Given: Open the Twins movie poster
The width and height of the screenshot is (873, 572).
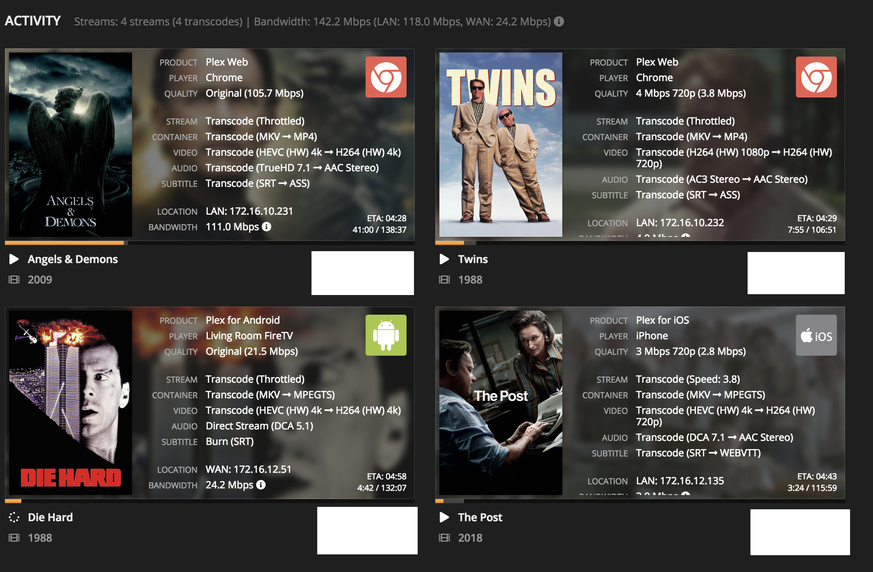Looking at the screenshot, I should point(501,144).
